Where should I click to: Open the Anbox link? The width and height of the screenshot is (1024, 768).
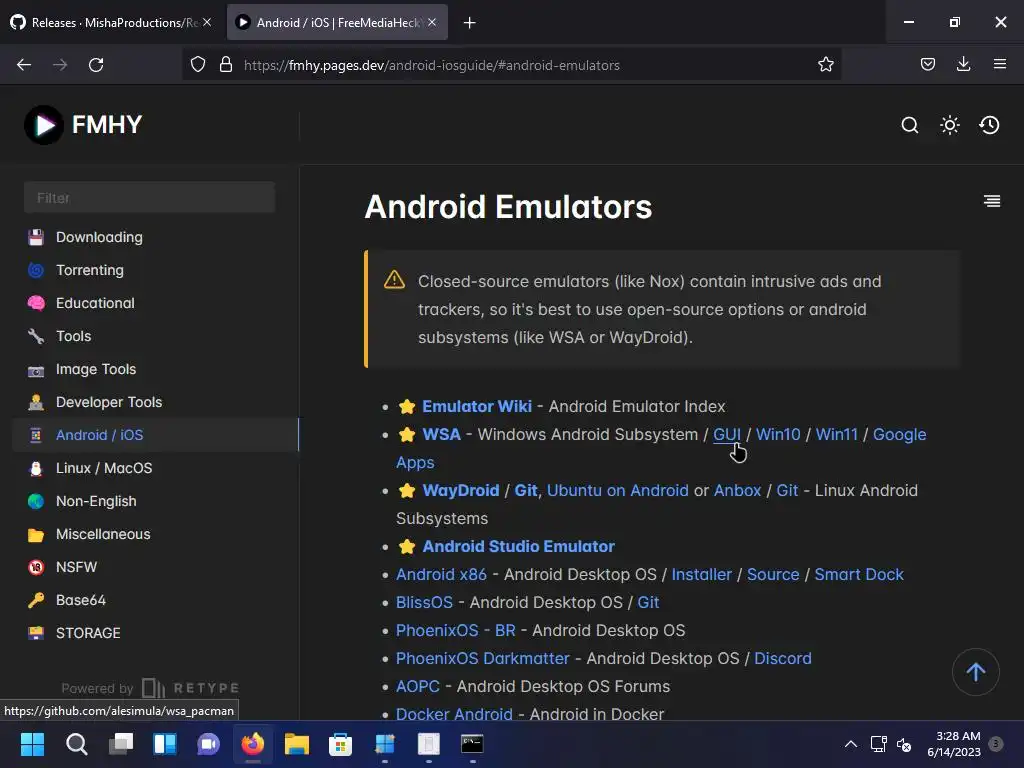pyautogui.click(x=737, y=490)
